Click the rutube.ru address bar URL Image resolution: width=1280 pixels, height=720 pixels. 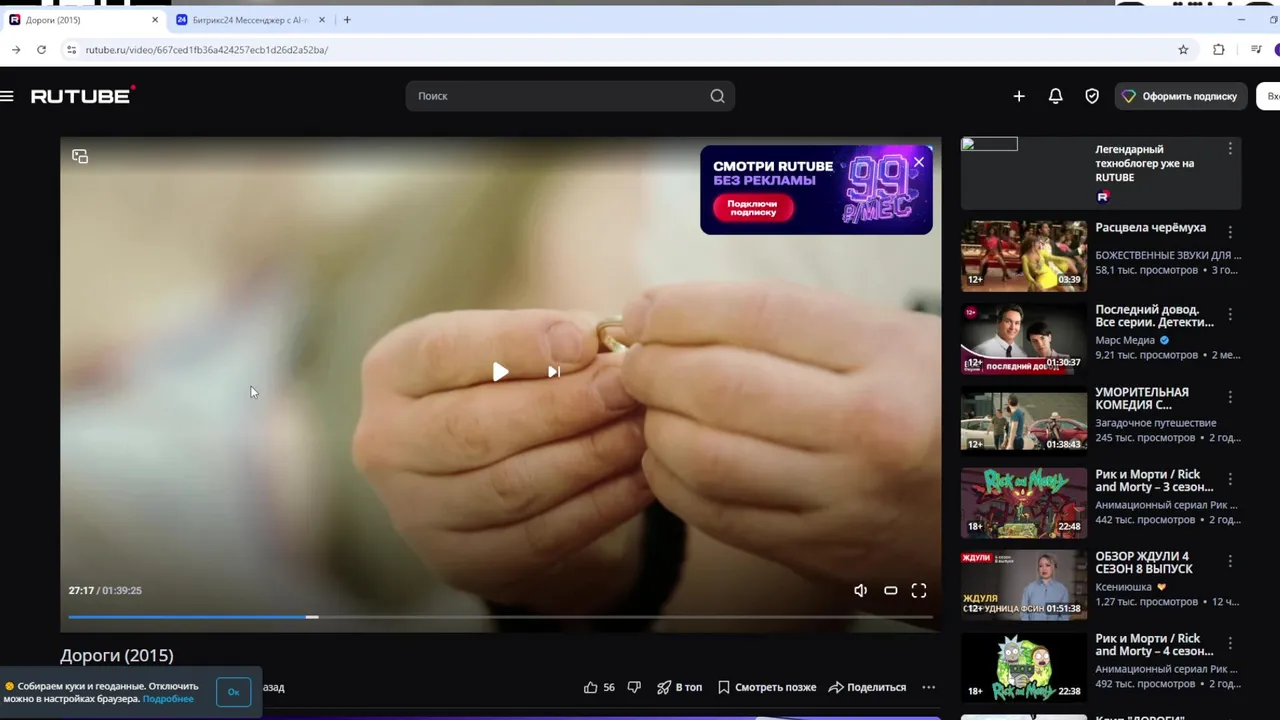click(x=207, y=50)
